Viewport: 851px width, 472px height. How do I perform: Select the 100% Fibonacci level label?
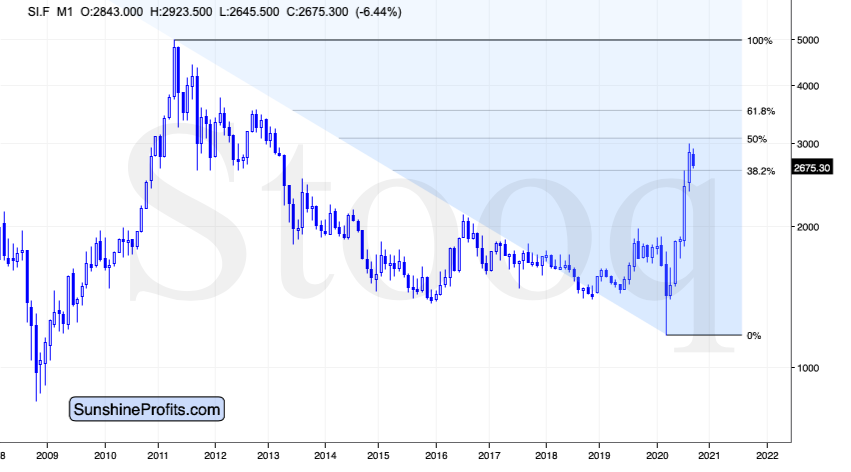759,41
